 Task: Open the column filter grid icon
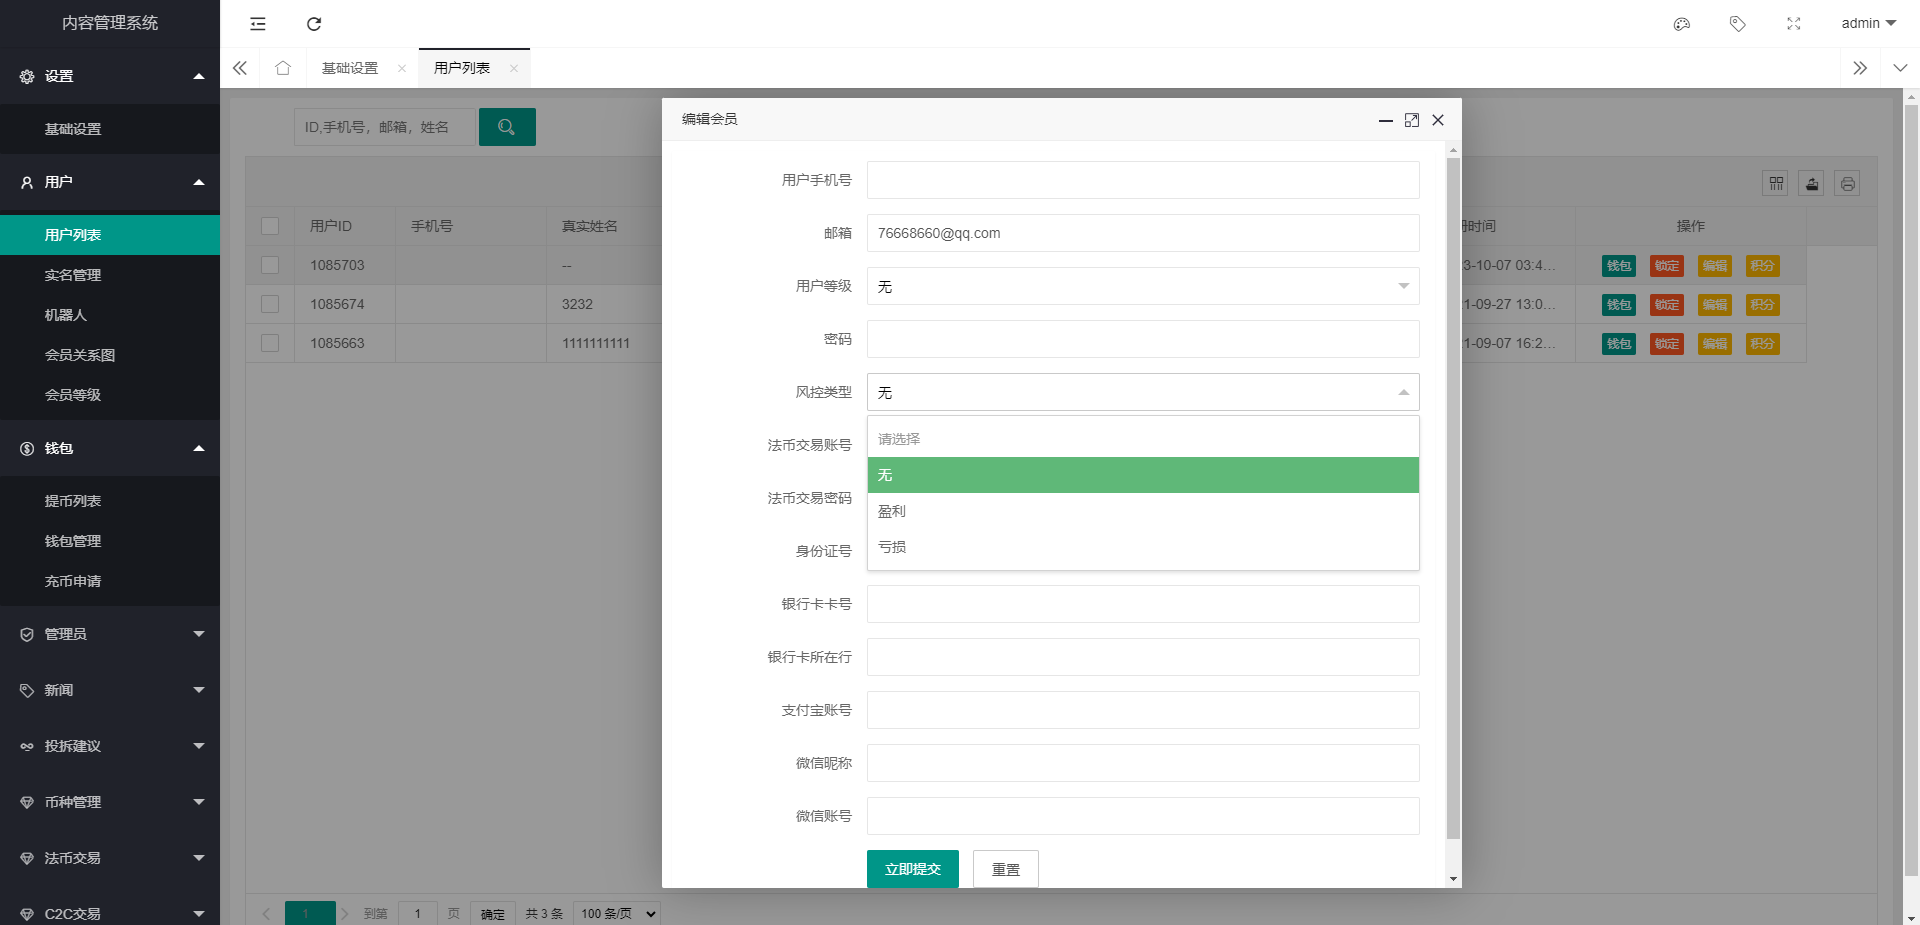pos(1775,184)
